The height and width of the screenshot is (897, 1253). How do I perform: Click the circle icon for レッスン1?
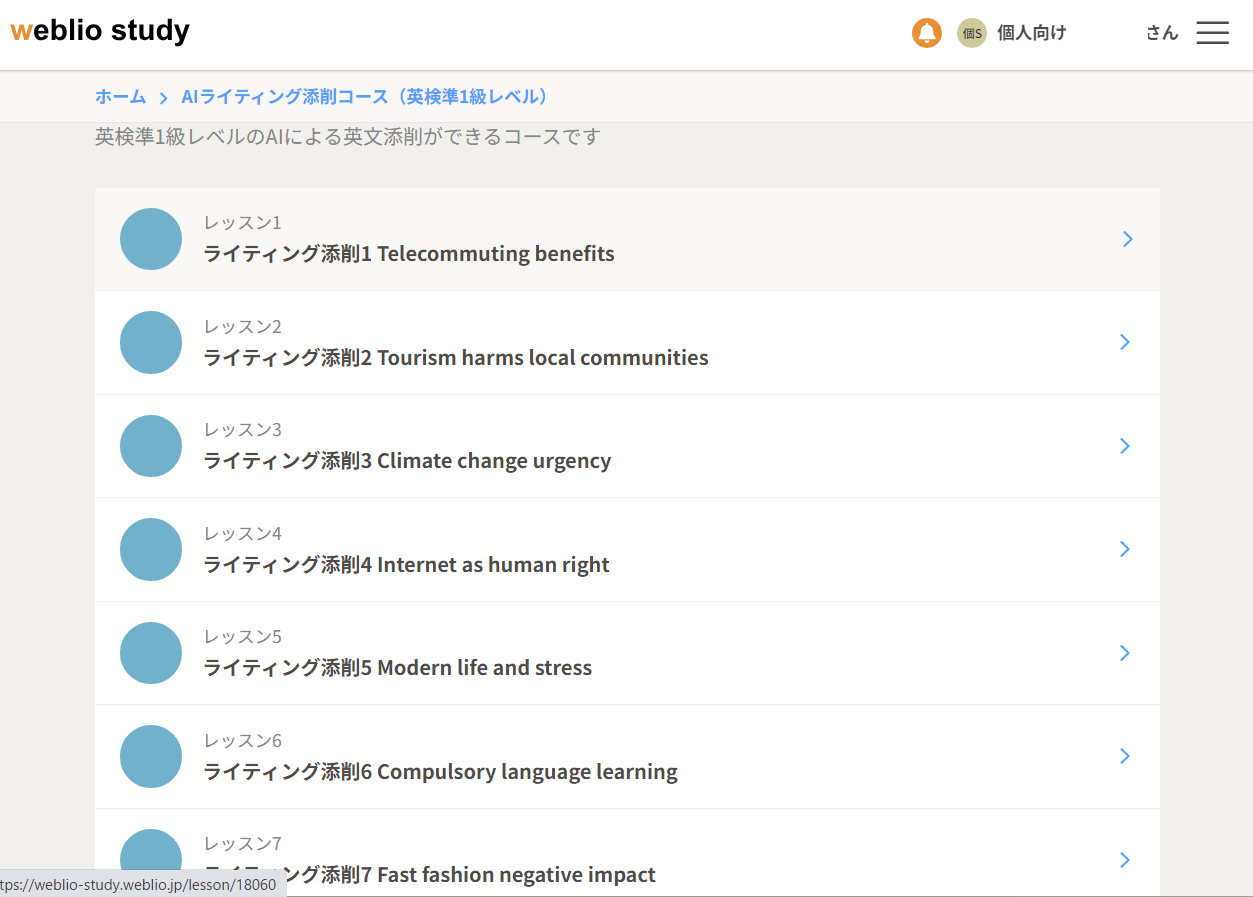pos(150,239)
